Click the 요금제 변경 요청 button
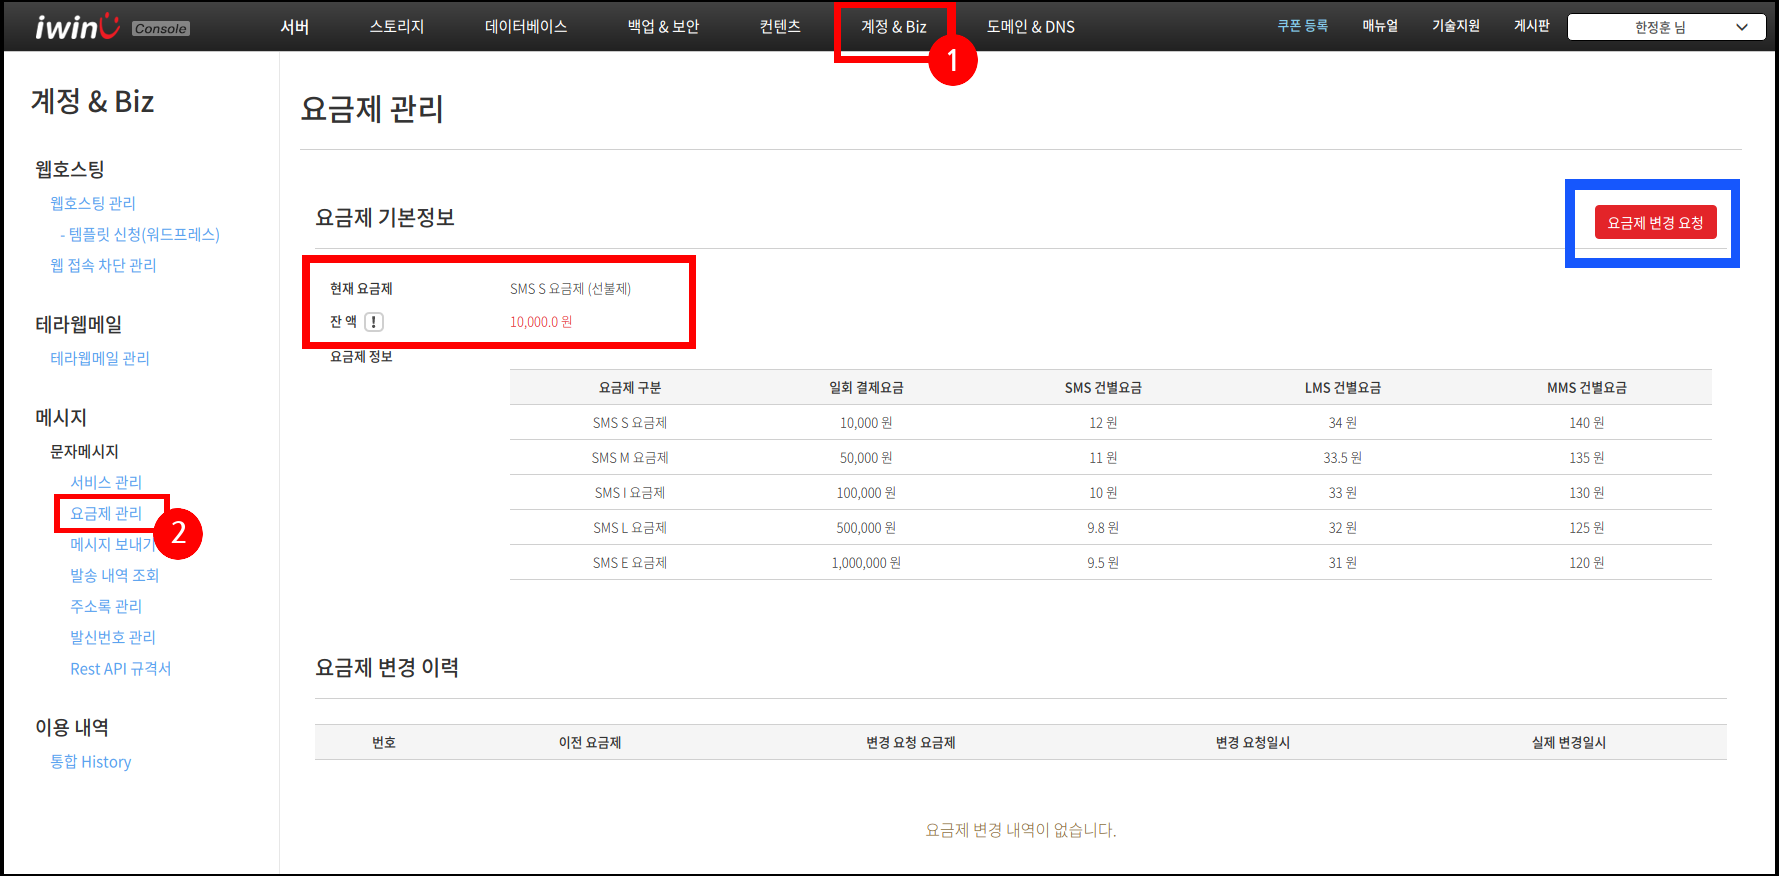 (1656, 223)
